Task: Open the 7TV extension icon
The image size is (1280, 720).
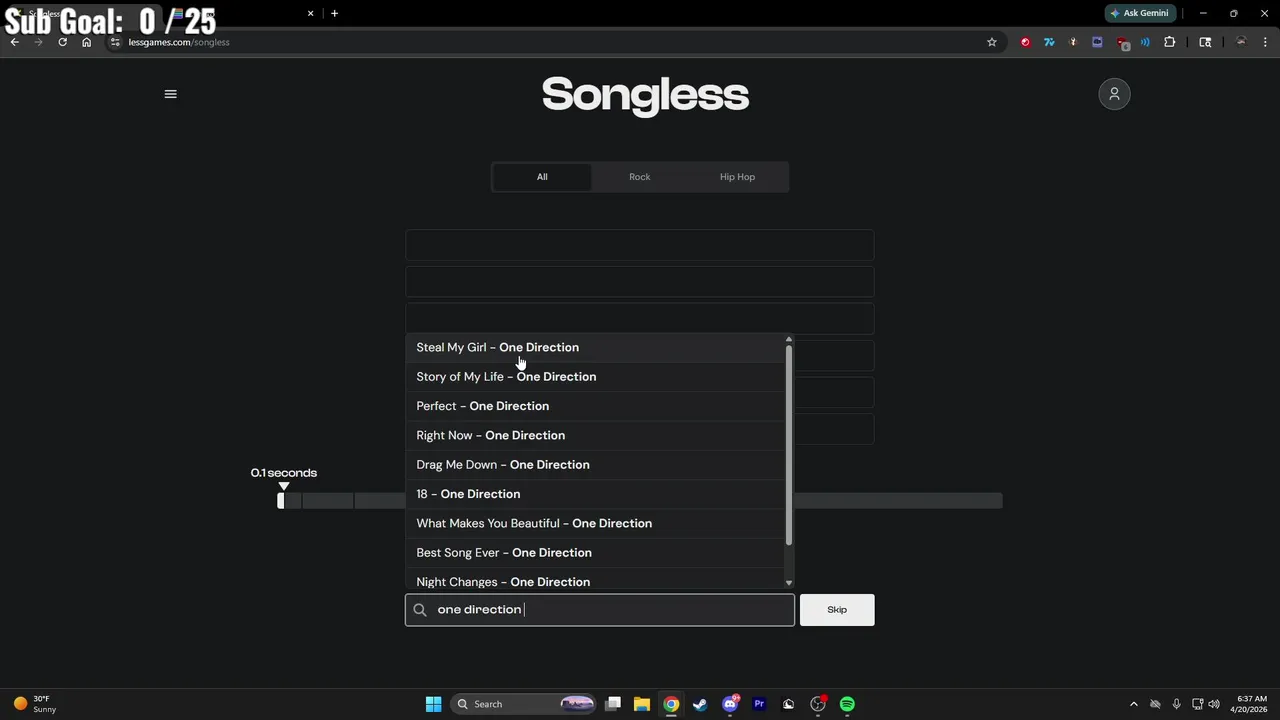Action: [1049, 42]
